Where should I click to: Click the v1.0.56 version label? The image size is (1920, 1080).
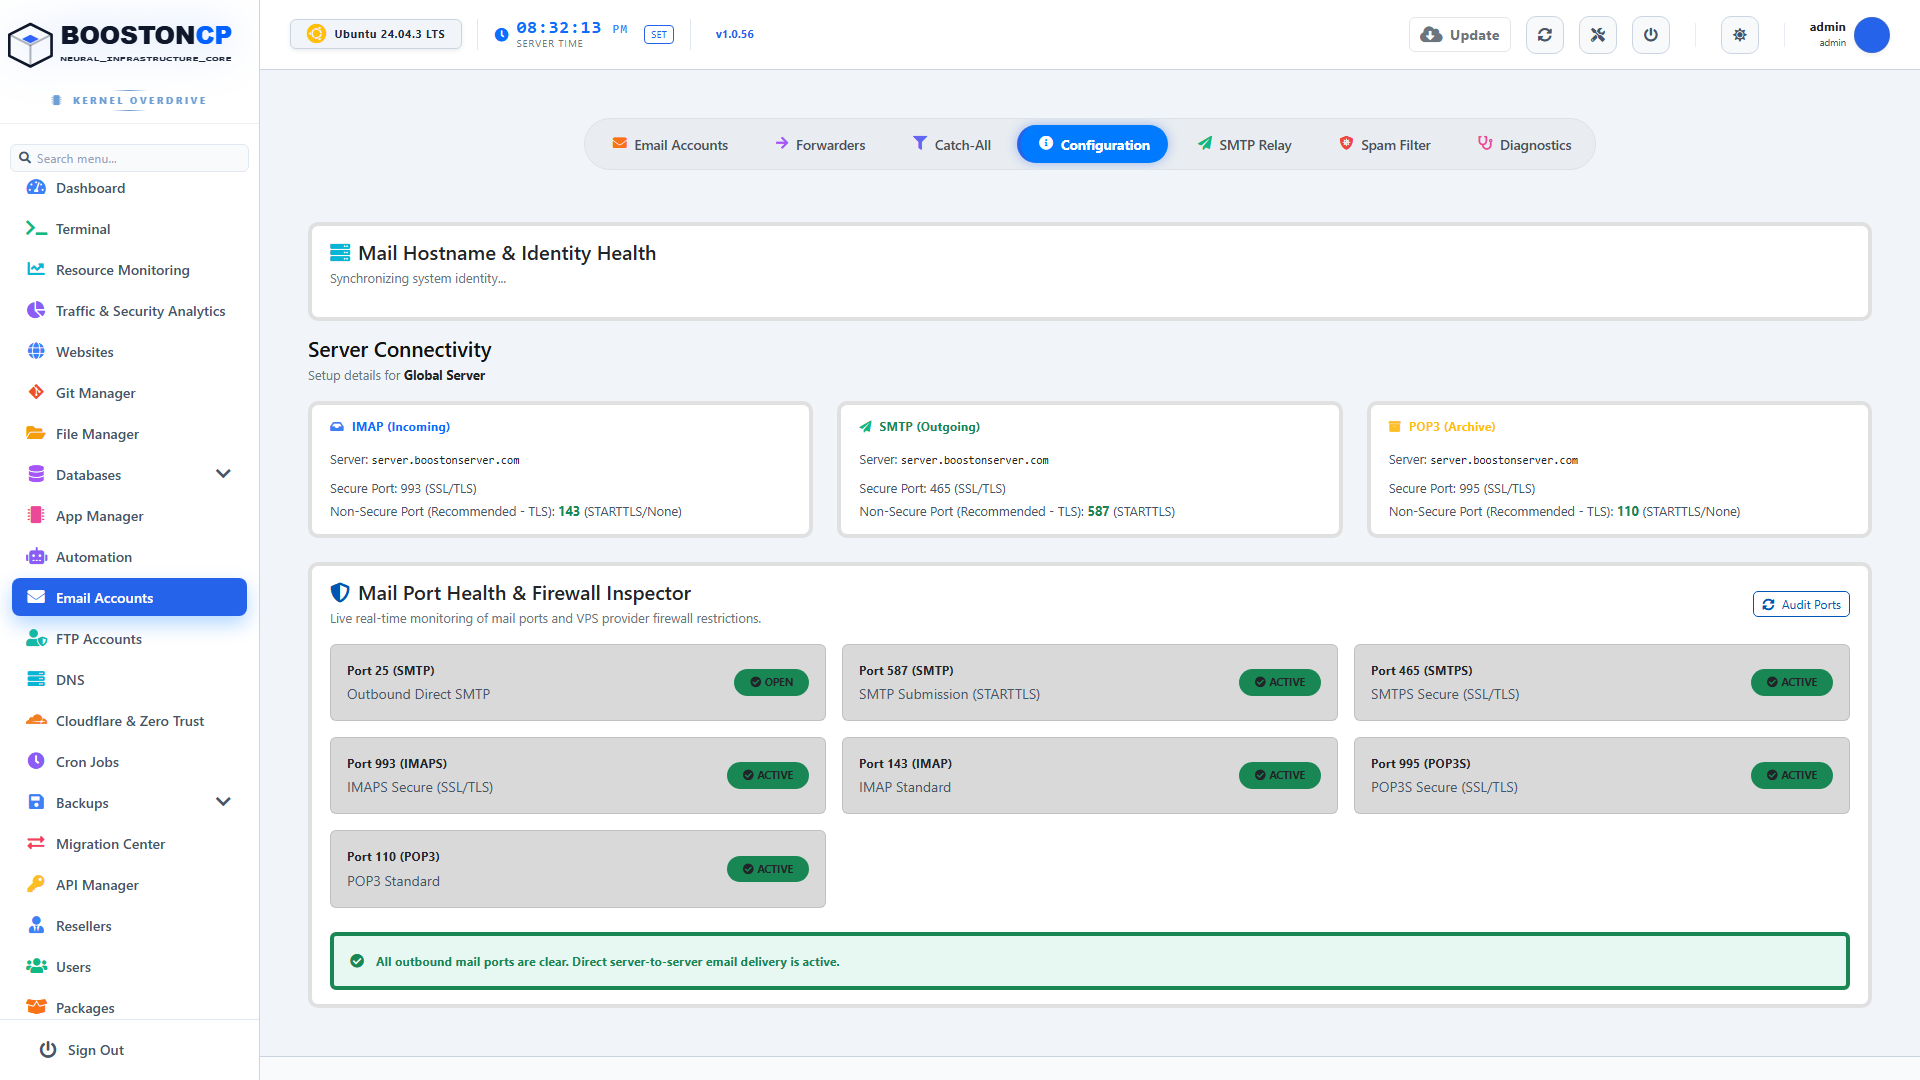coord(735,34)
